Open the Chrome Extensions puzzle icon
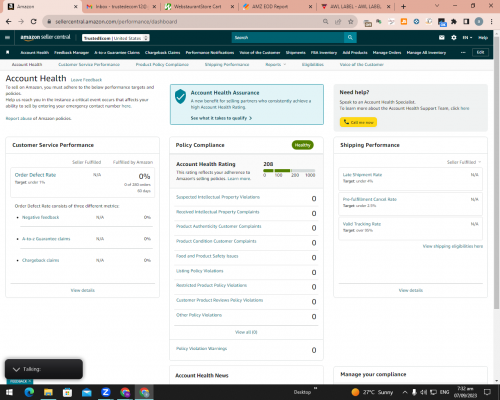500x400 pixels. 454,22
